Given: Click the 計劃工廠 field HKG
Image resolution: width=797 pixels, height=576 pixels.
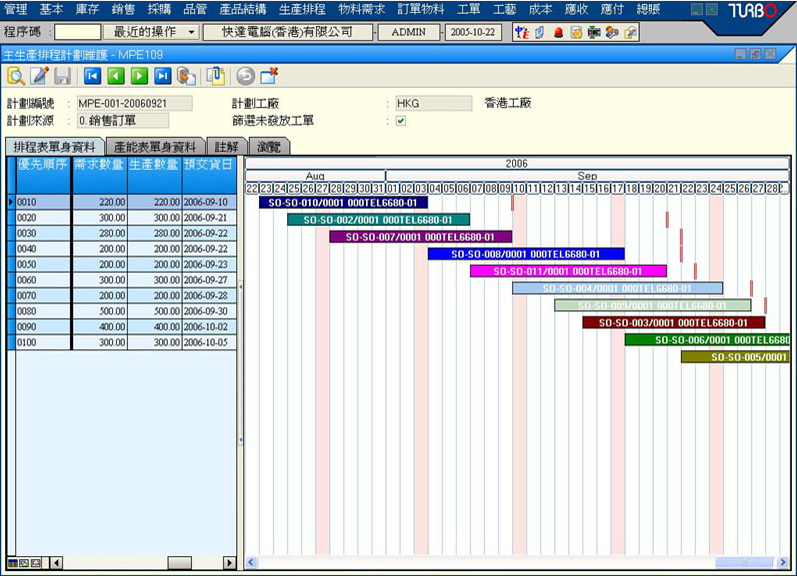Looking at the screenshot, I should tap(434, 103).
